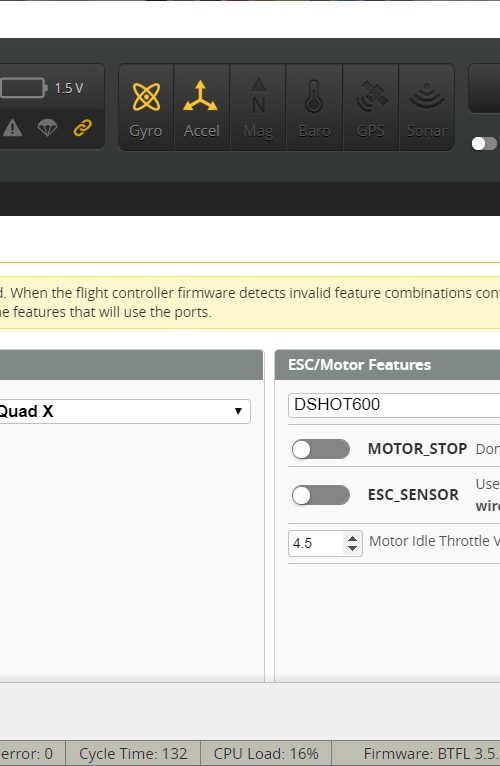Open the DSHOT600 protocol dropdown

[394, 405]
